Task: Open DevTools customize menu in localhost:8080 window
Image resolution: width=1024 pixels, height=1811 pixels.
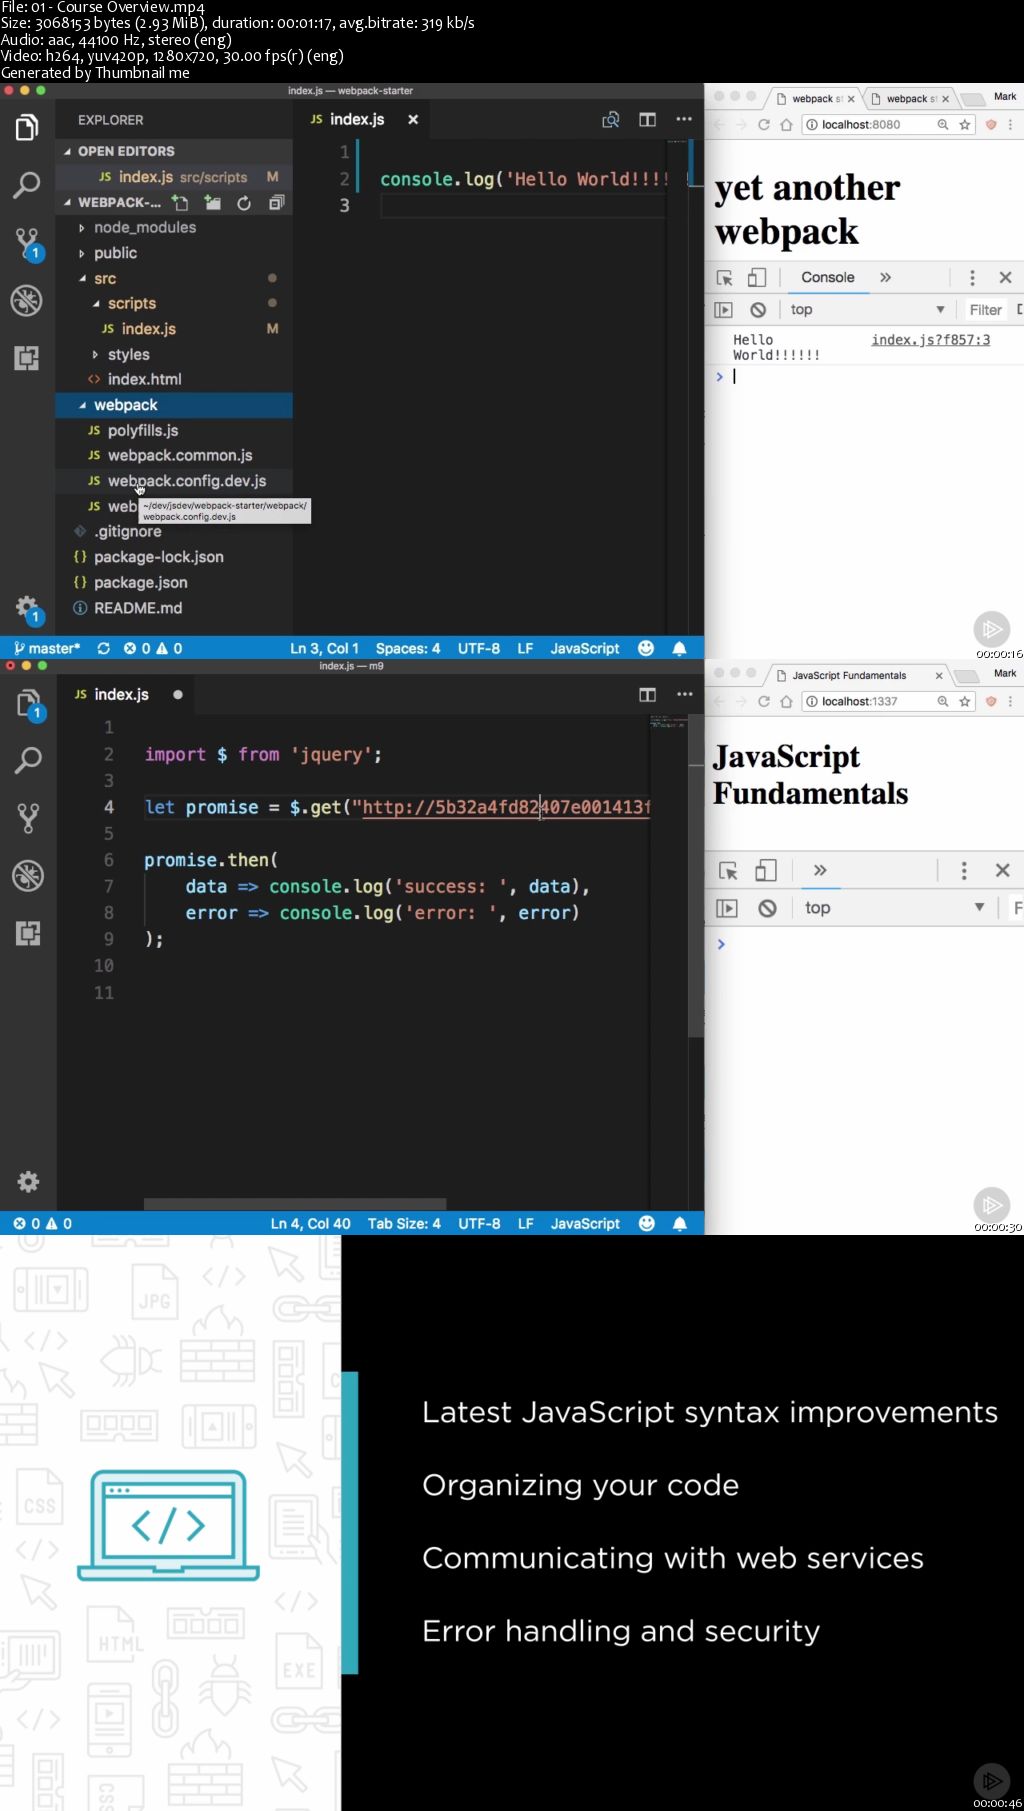Action: (x=972, y=278)
